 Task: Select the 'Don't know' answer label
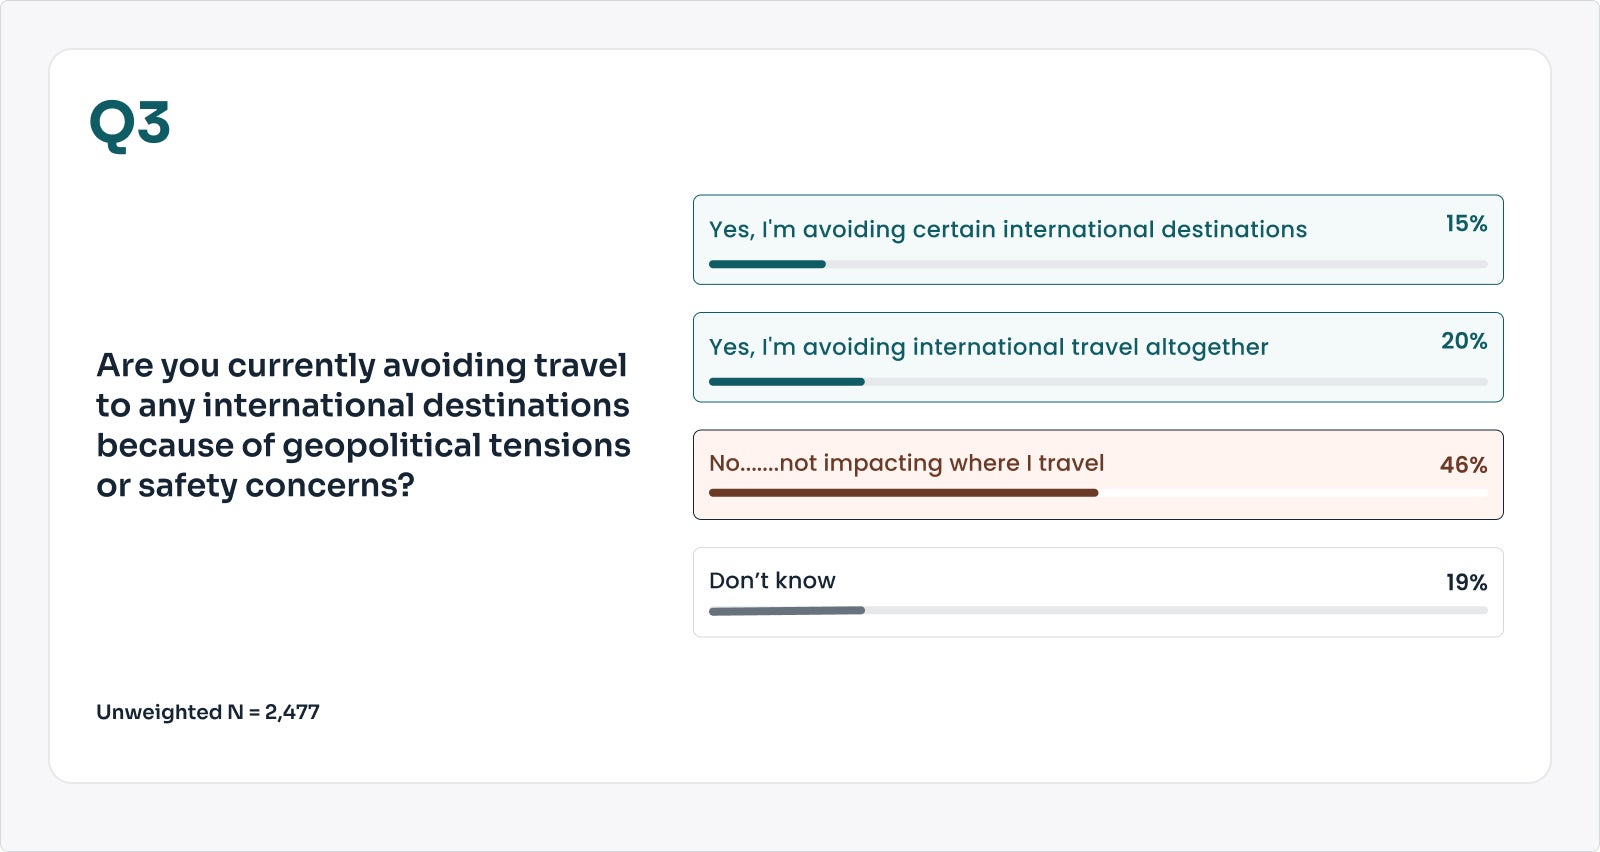click(772, 581)
